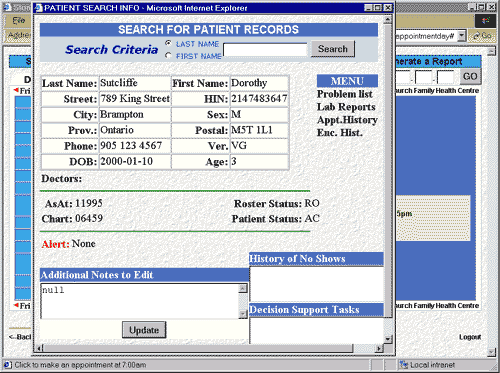Viewport: 500px width, 373px height.
Task: Open Lab Reports from the menu
Action: pyautogui.click(x=346, y=107)
